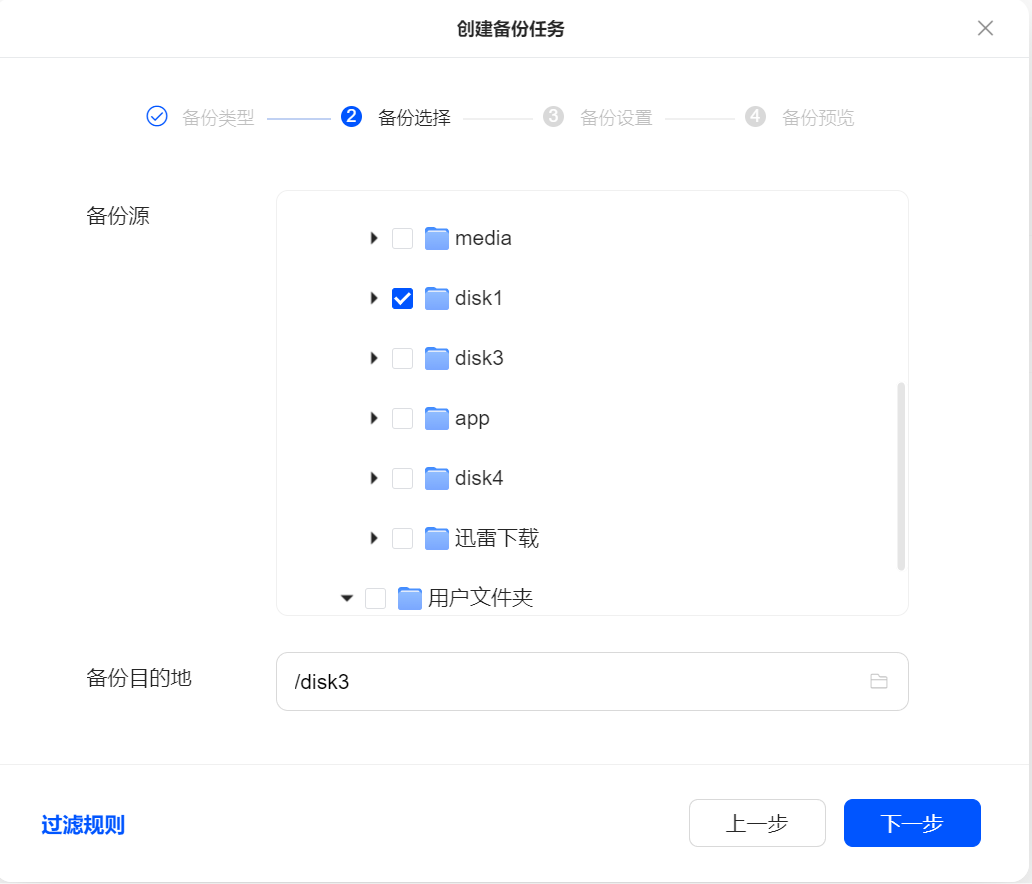The image size is (1032, 884).
Task: Click the app folder icon
Action: tap(436, 418)
